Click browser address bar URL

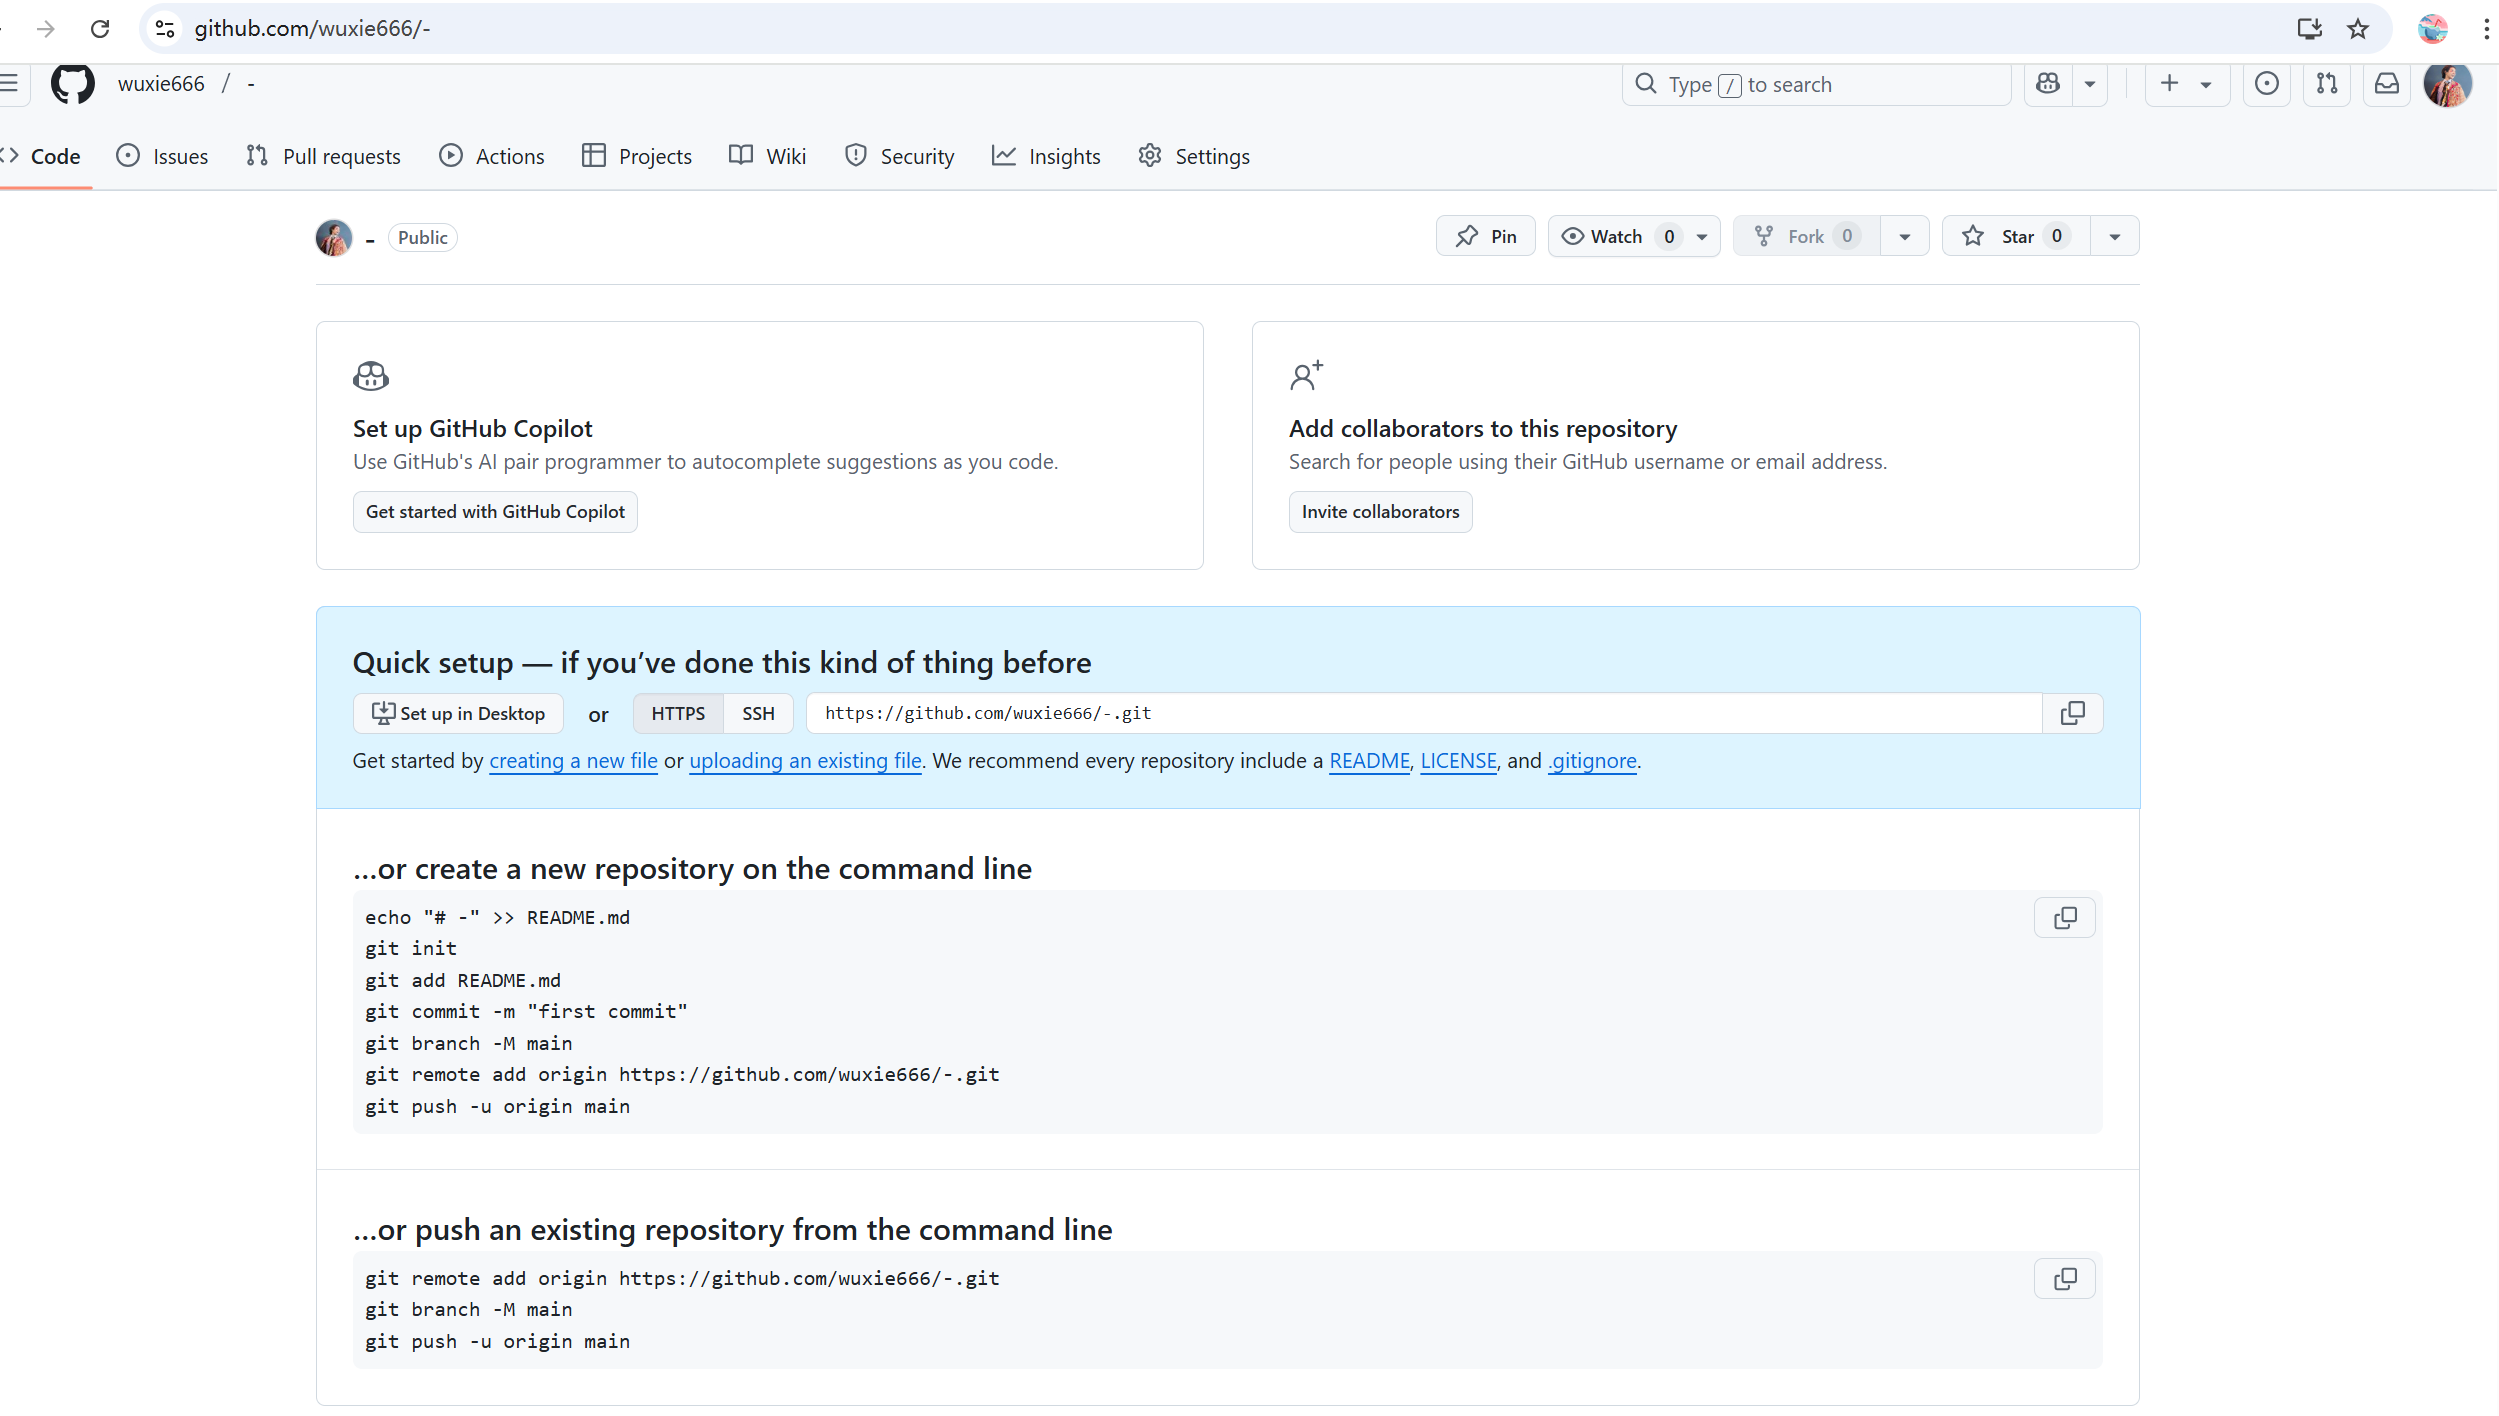coord(312,29)
